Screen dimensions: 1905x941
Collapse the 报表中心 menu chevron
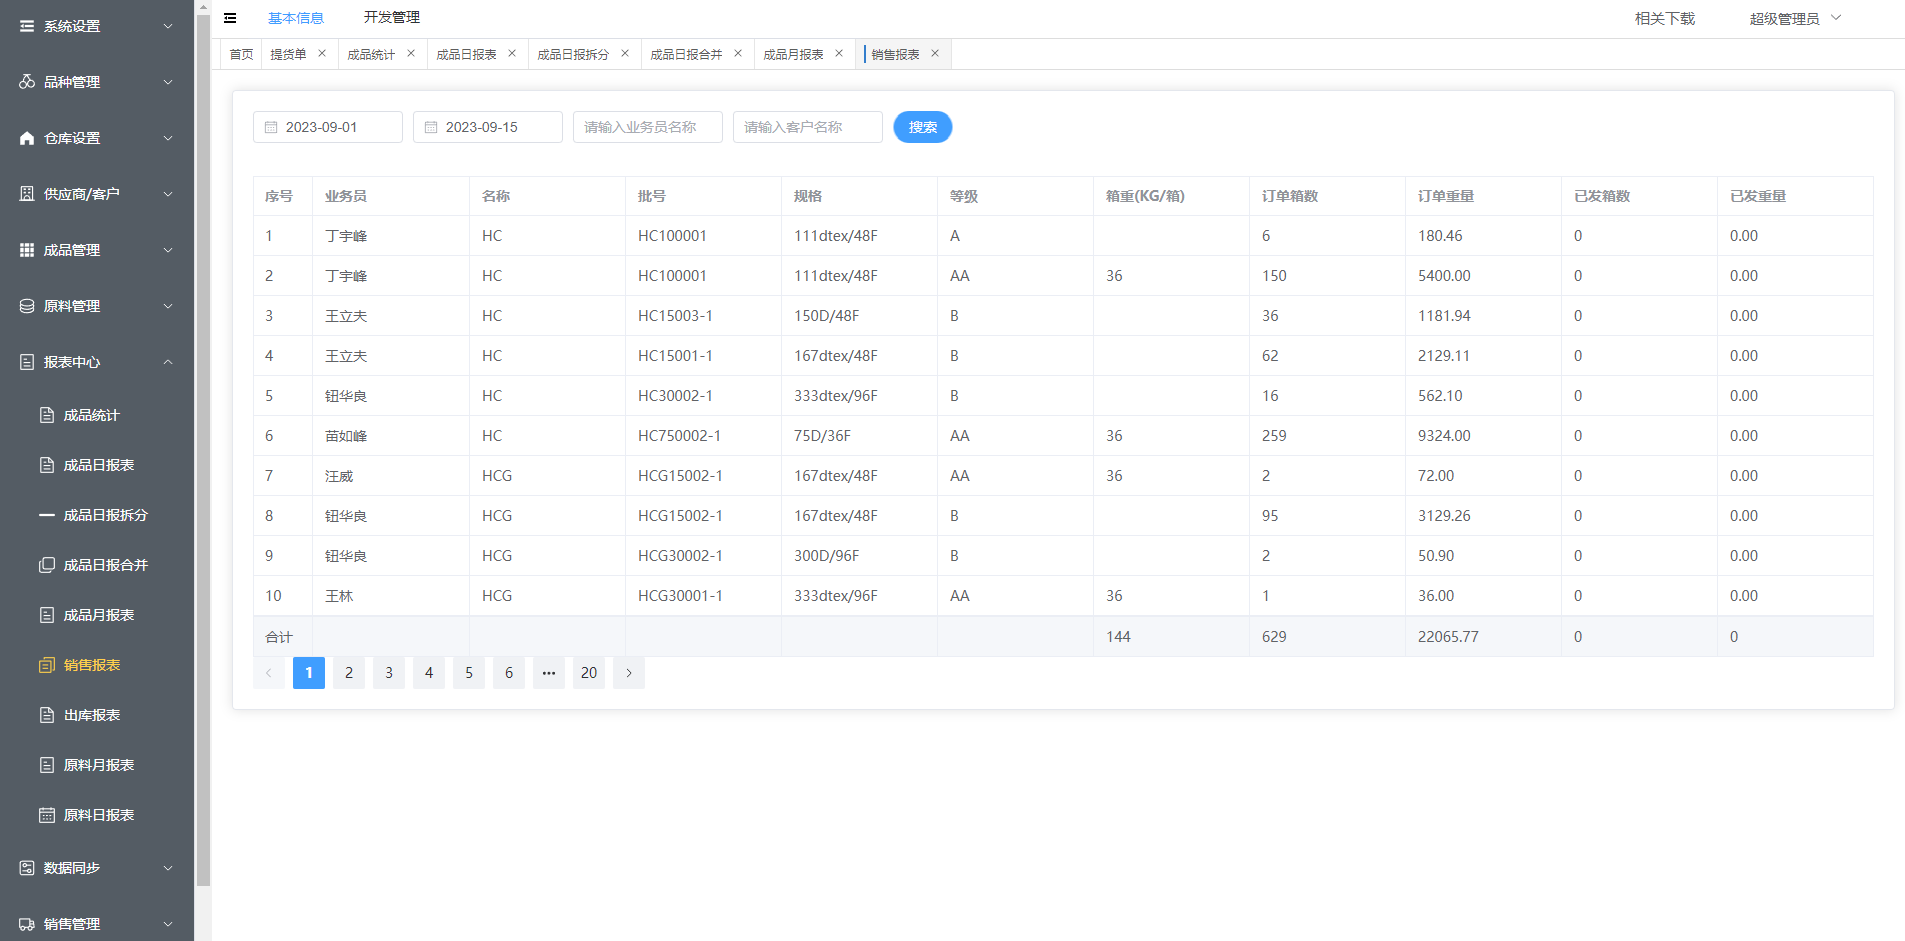pyautogui.click(x=168, y=362)
